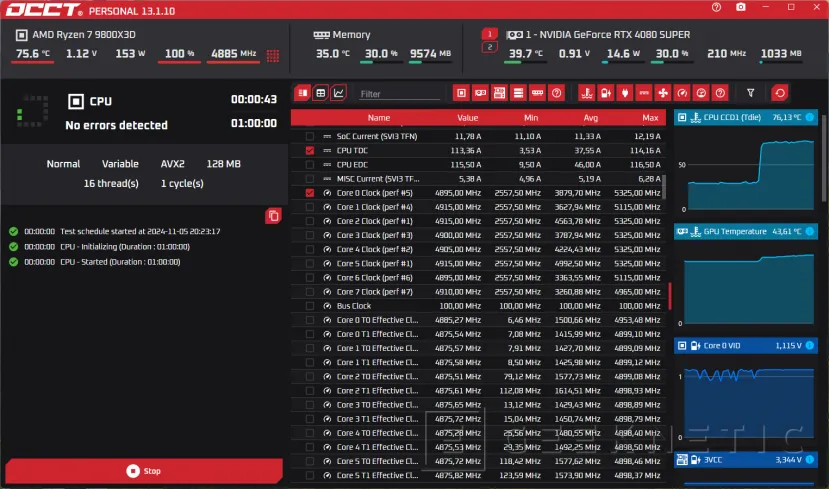Sort table by Min column header
829x489 pixels.
(x=531, y=118)
